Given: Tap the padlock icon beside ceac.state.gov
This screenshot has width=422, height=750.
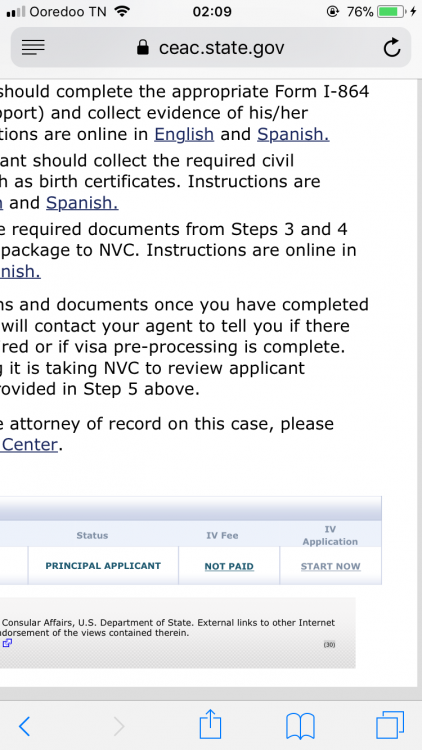Looking at the screenshot, I should click(x=143, y=47).
